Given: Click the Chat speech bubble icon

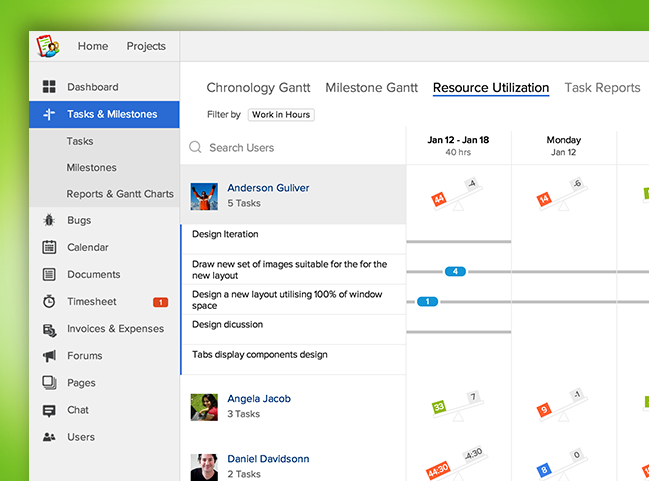Looking at the screenshot, I should (49, 410).
